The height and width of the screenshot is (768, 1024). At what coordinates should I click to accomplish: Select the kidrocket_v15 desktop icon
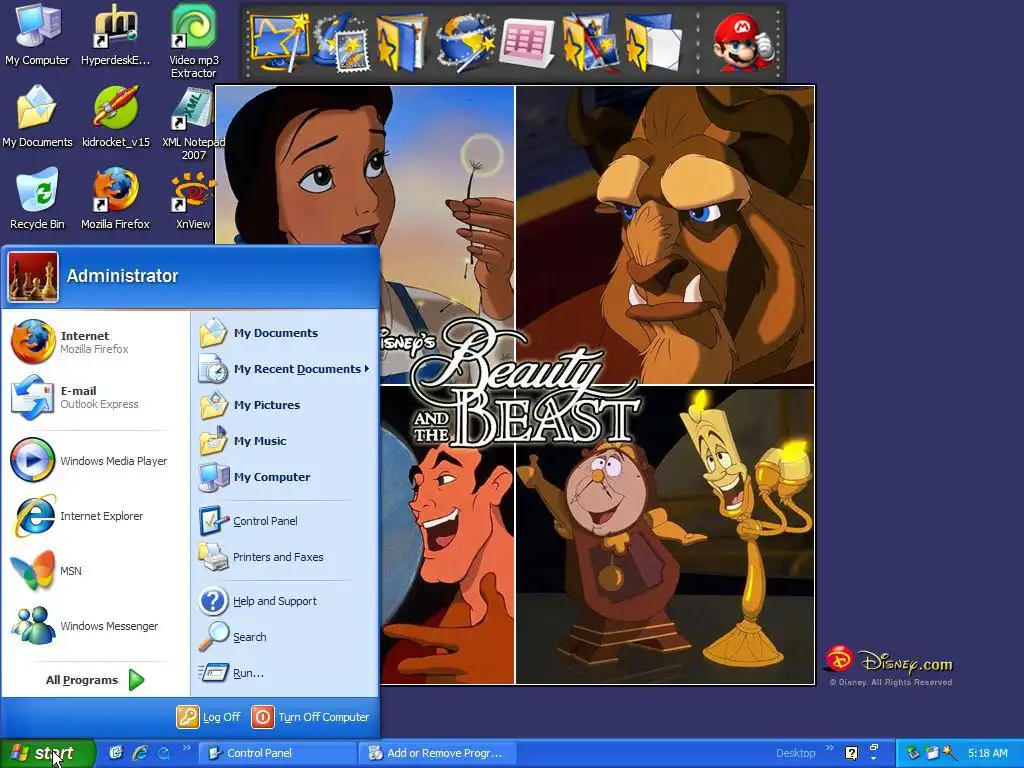point(116,118)
